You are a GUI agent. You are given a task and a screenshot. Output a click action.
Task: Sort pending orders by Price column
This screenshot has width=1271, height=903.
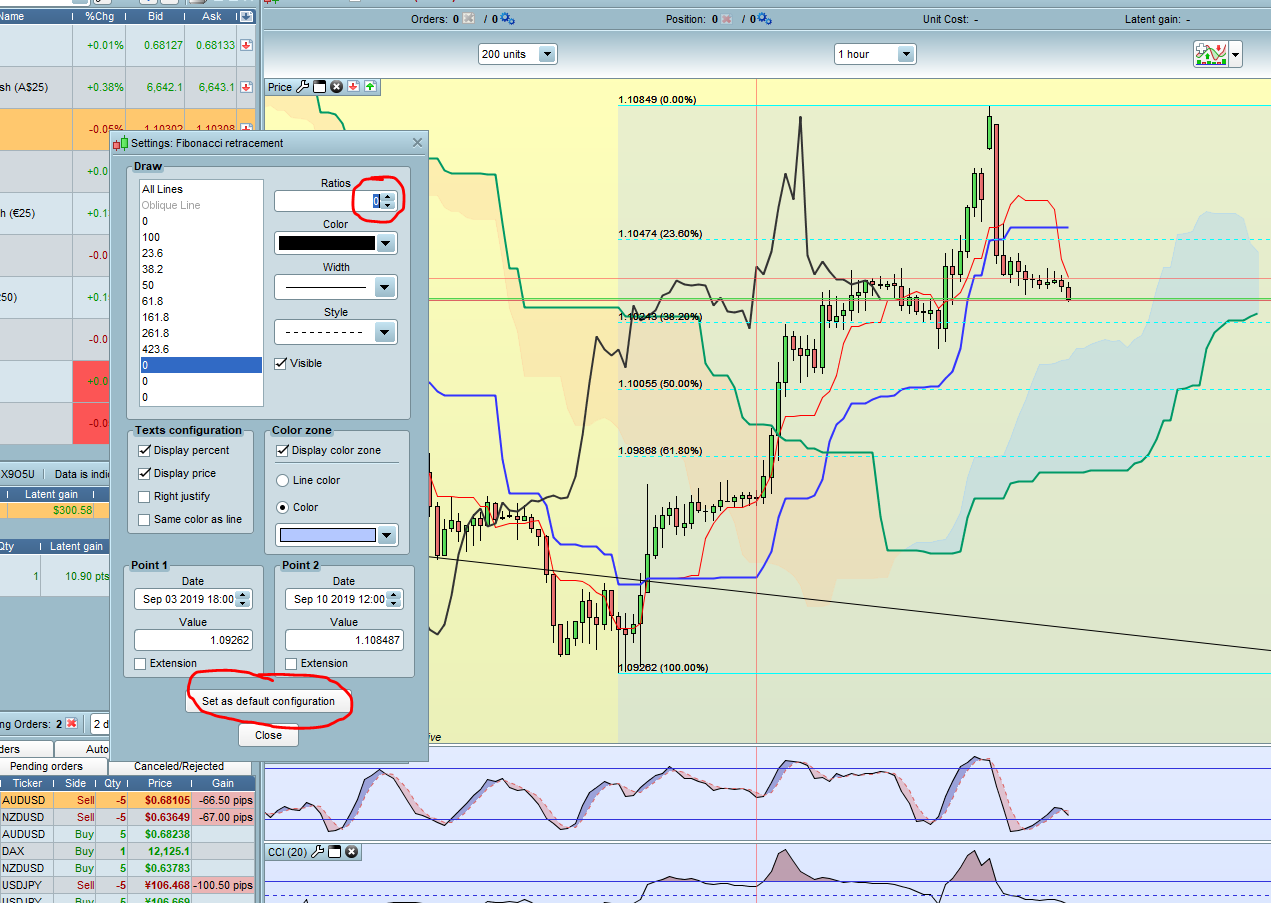pos(160,783)
